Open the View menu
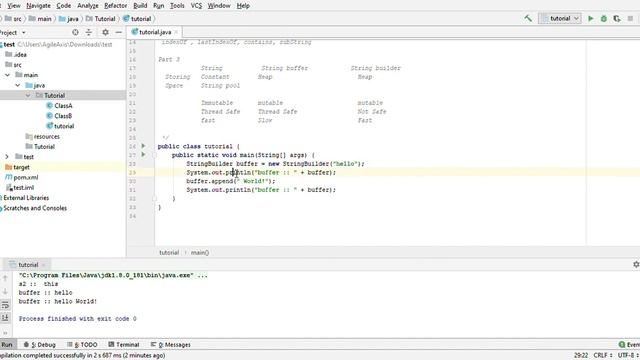Image resolution: width=640 pixels, height=360 pixels. (x=14, y=6)
